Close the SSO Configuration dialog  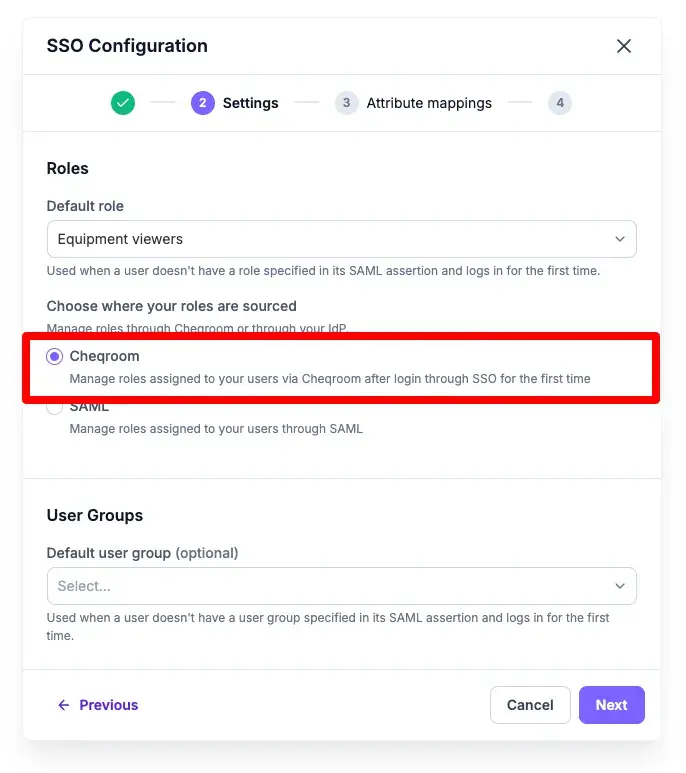click(623, 46)
